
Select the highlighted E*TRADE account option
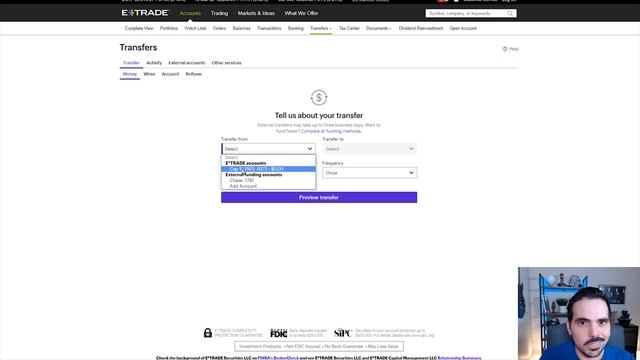pyautogui.click(x=268, y=169)
